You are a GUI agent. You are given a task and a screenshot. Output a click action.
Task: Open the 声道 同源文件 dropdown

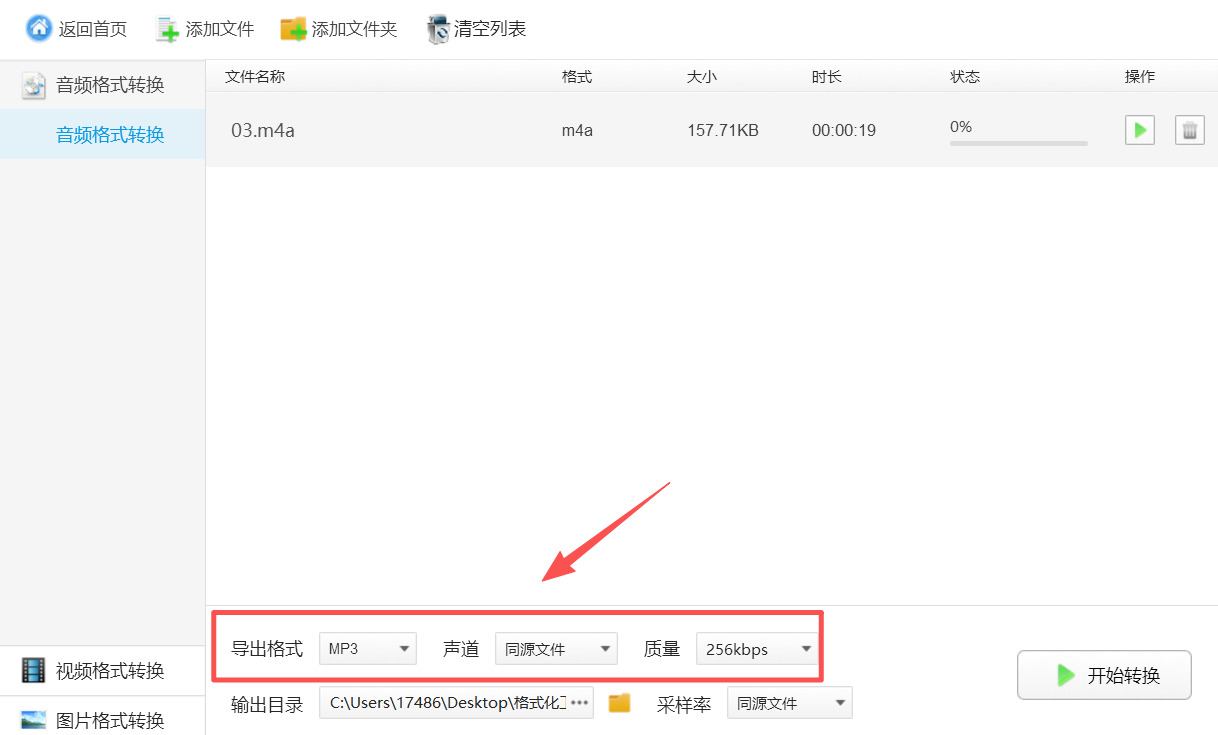click(x=557, y=649)
